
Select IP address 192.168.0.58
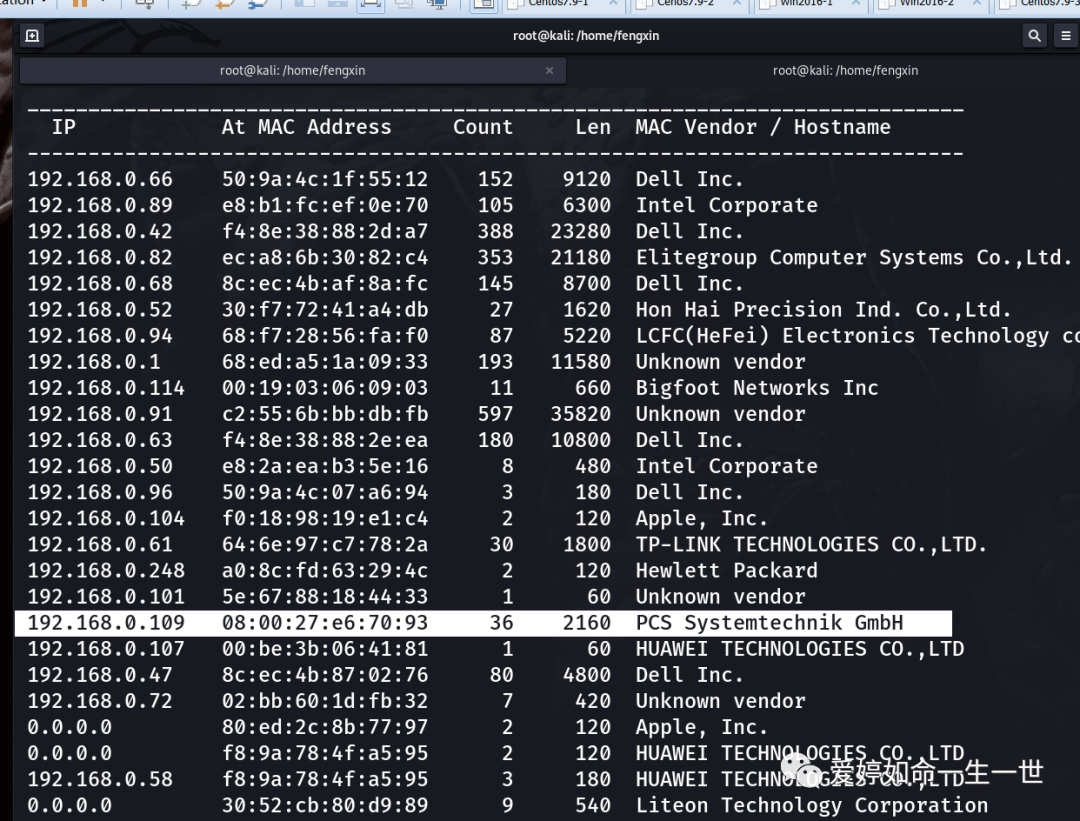(100, 780)
